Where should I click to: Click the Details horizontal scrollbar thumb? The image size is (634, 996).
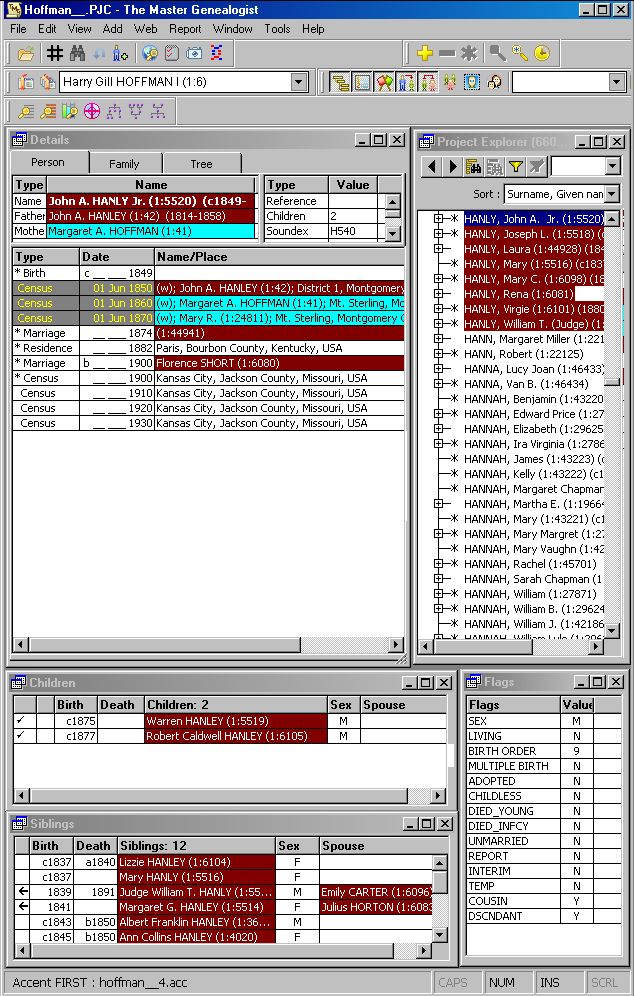(x=165, y=645)
